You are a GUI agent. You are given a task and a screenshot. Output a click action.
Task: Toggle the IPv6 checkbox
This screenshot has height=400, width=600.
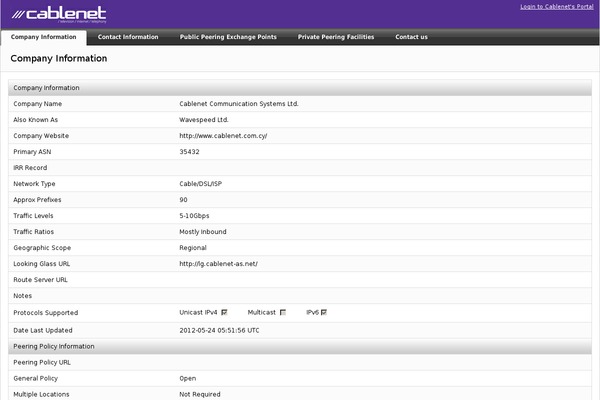[x=324, y=312]
